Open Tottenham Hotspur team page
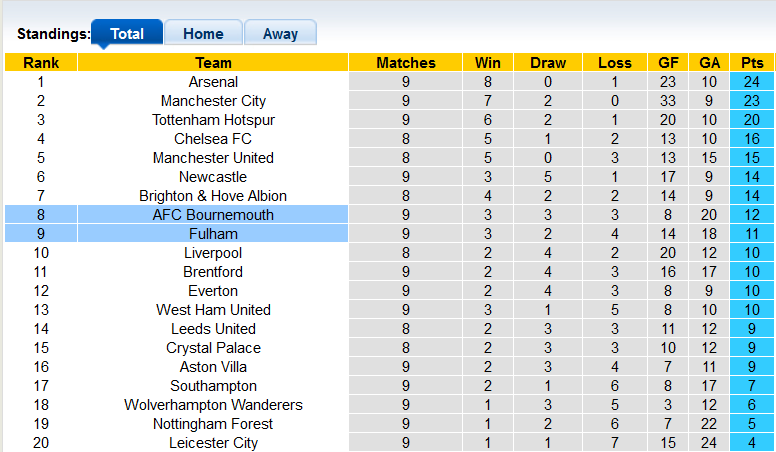The height and width of the screenshot is (452, 776). click(x=213, y=120)
